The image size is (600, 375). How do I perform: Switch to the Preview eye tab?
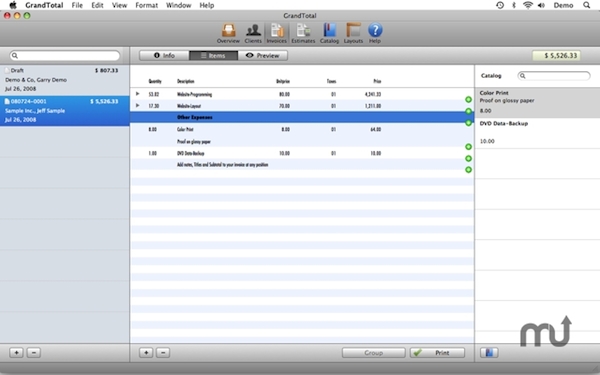tap(262, 55)
